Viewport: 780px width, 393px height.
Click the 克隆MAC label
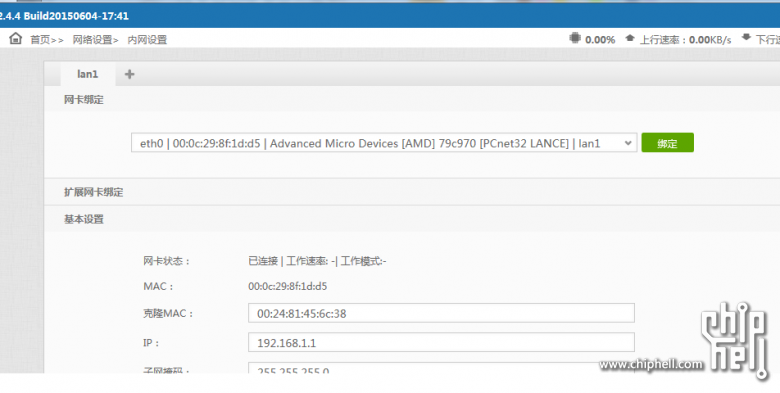(x=168, y=313)
